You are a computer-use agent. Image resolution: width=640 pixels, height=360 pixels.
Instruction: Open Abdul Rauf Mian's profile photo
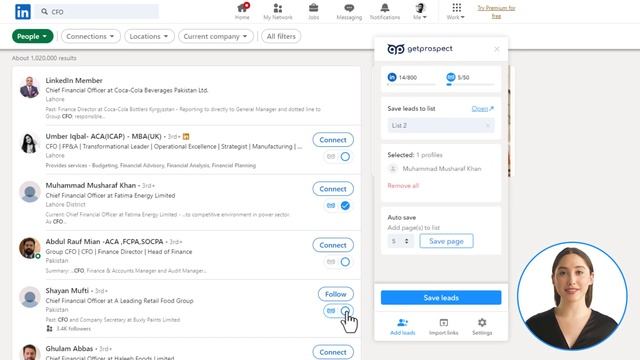tap(30, 248)
